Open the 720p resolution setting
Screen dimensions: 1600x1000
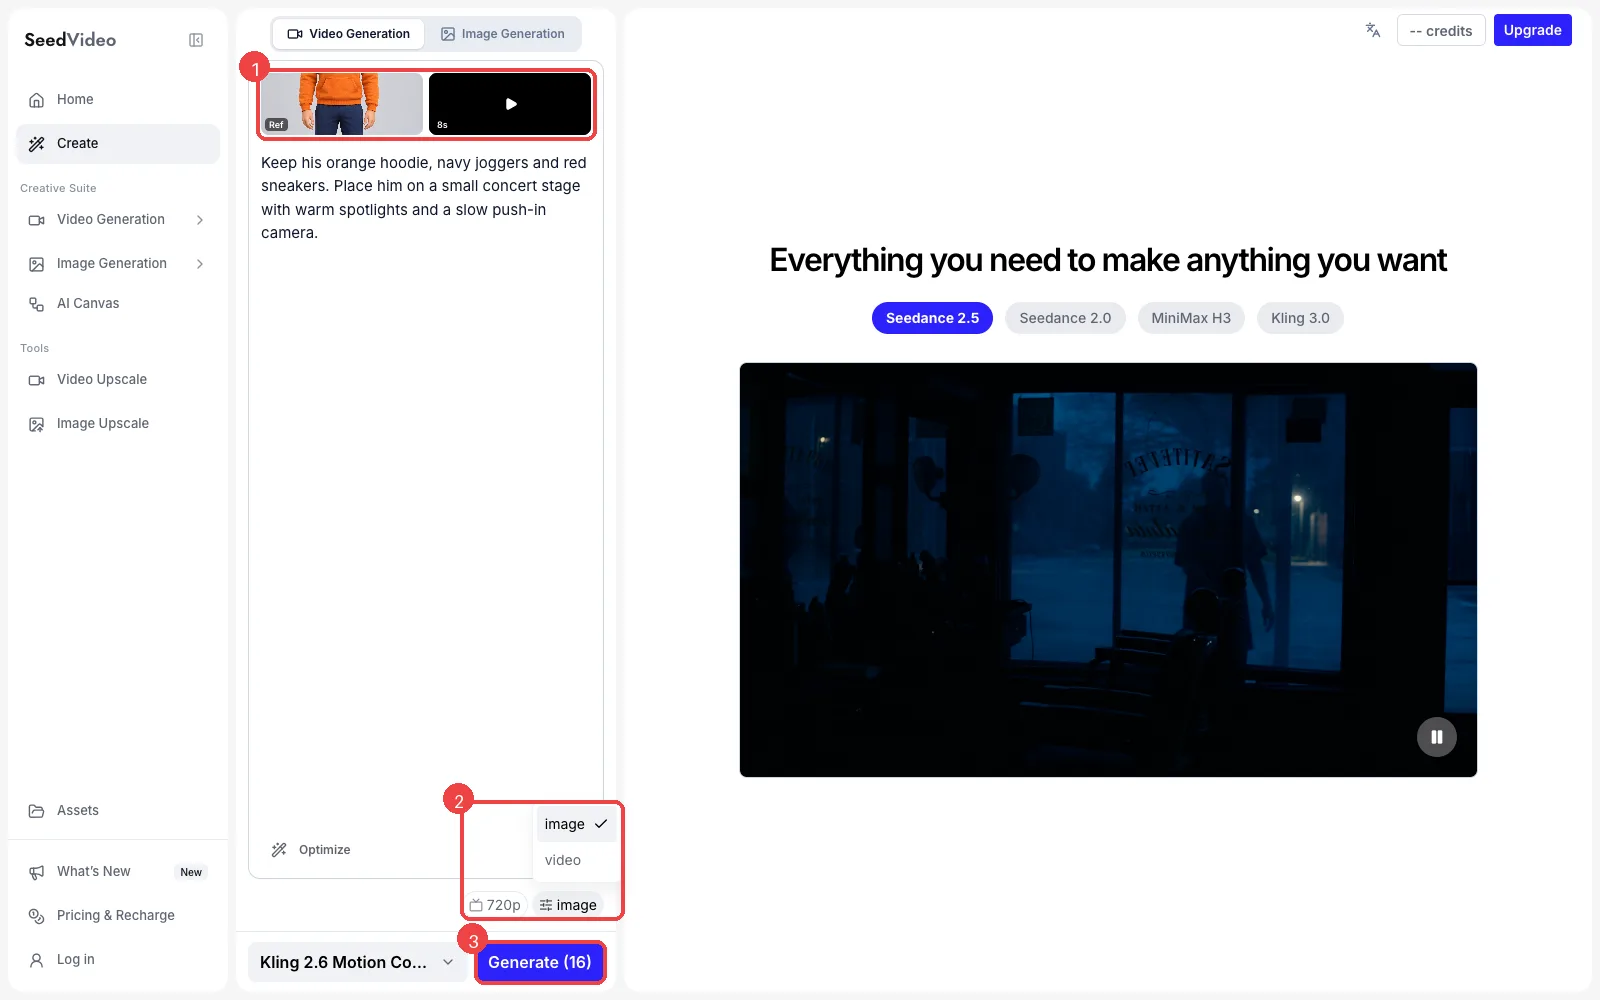pos(495,905)
